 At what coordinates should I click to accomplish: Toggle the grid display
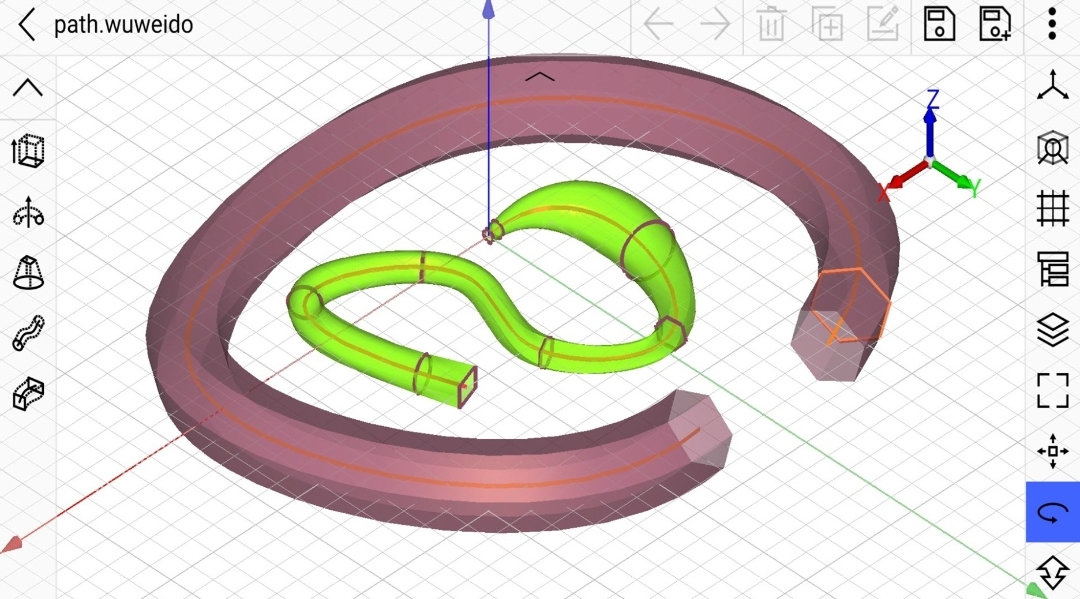pyautogui.click(x=1052, y=209)
